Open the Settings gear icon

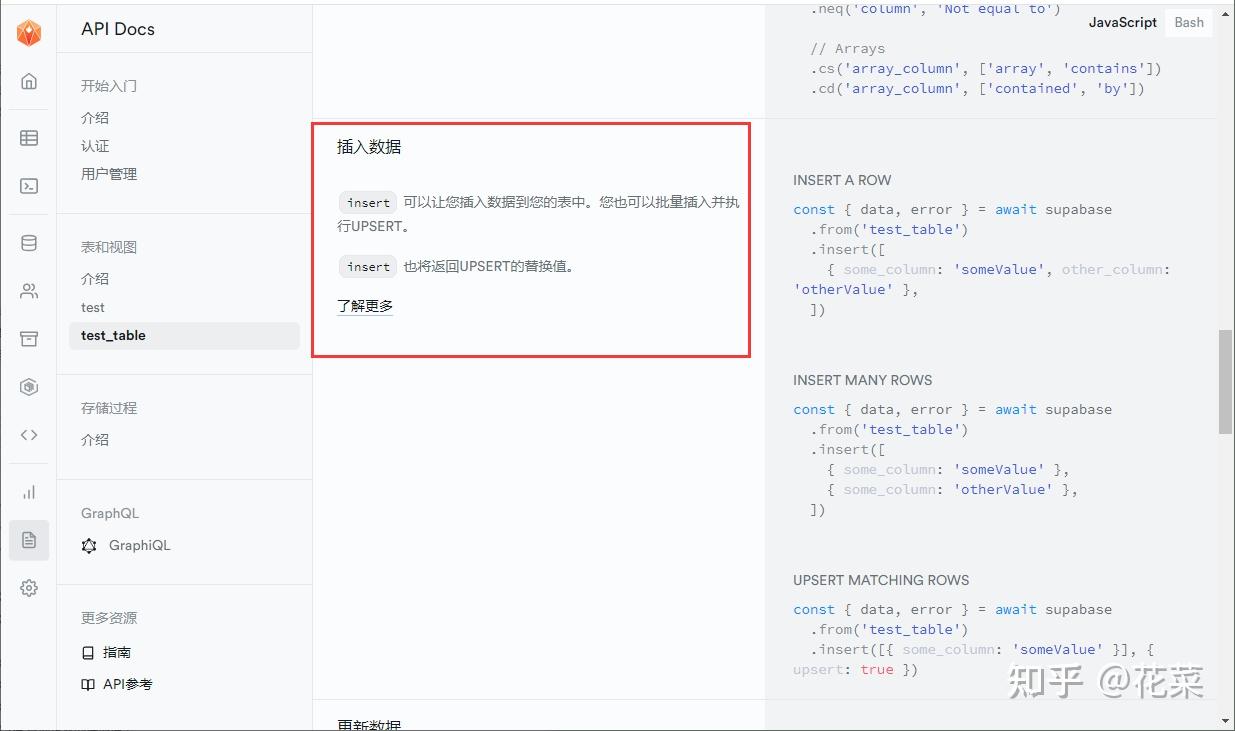click(x=28, y=588)
